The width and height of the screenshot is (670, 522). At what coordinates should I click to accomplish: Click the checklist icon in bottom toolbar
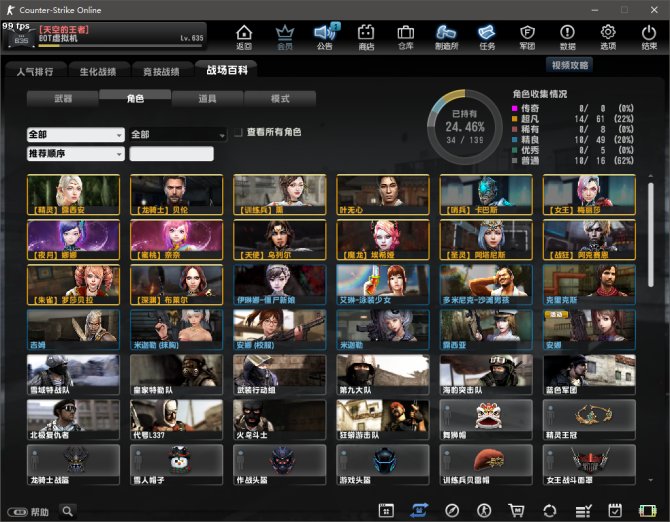click(583, 510)
